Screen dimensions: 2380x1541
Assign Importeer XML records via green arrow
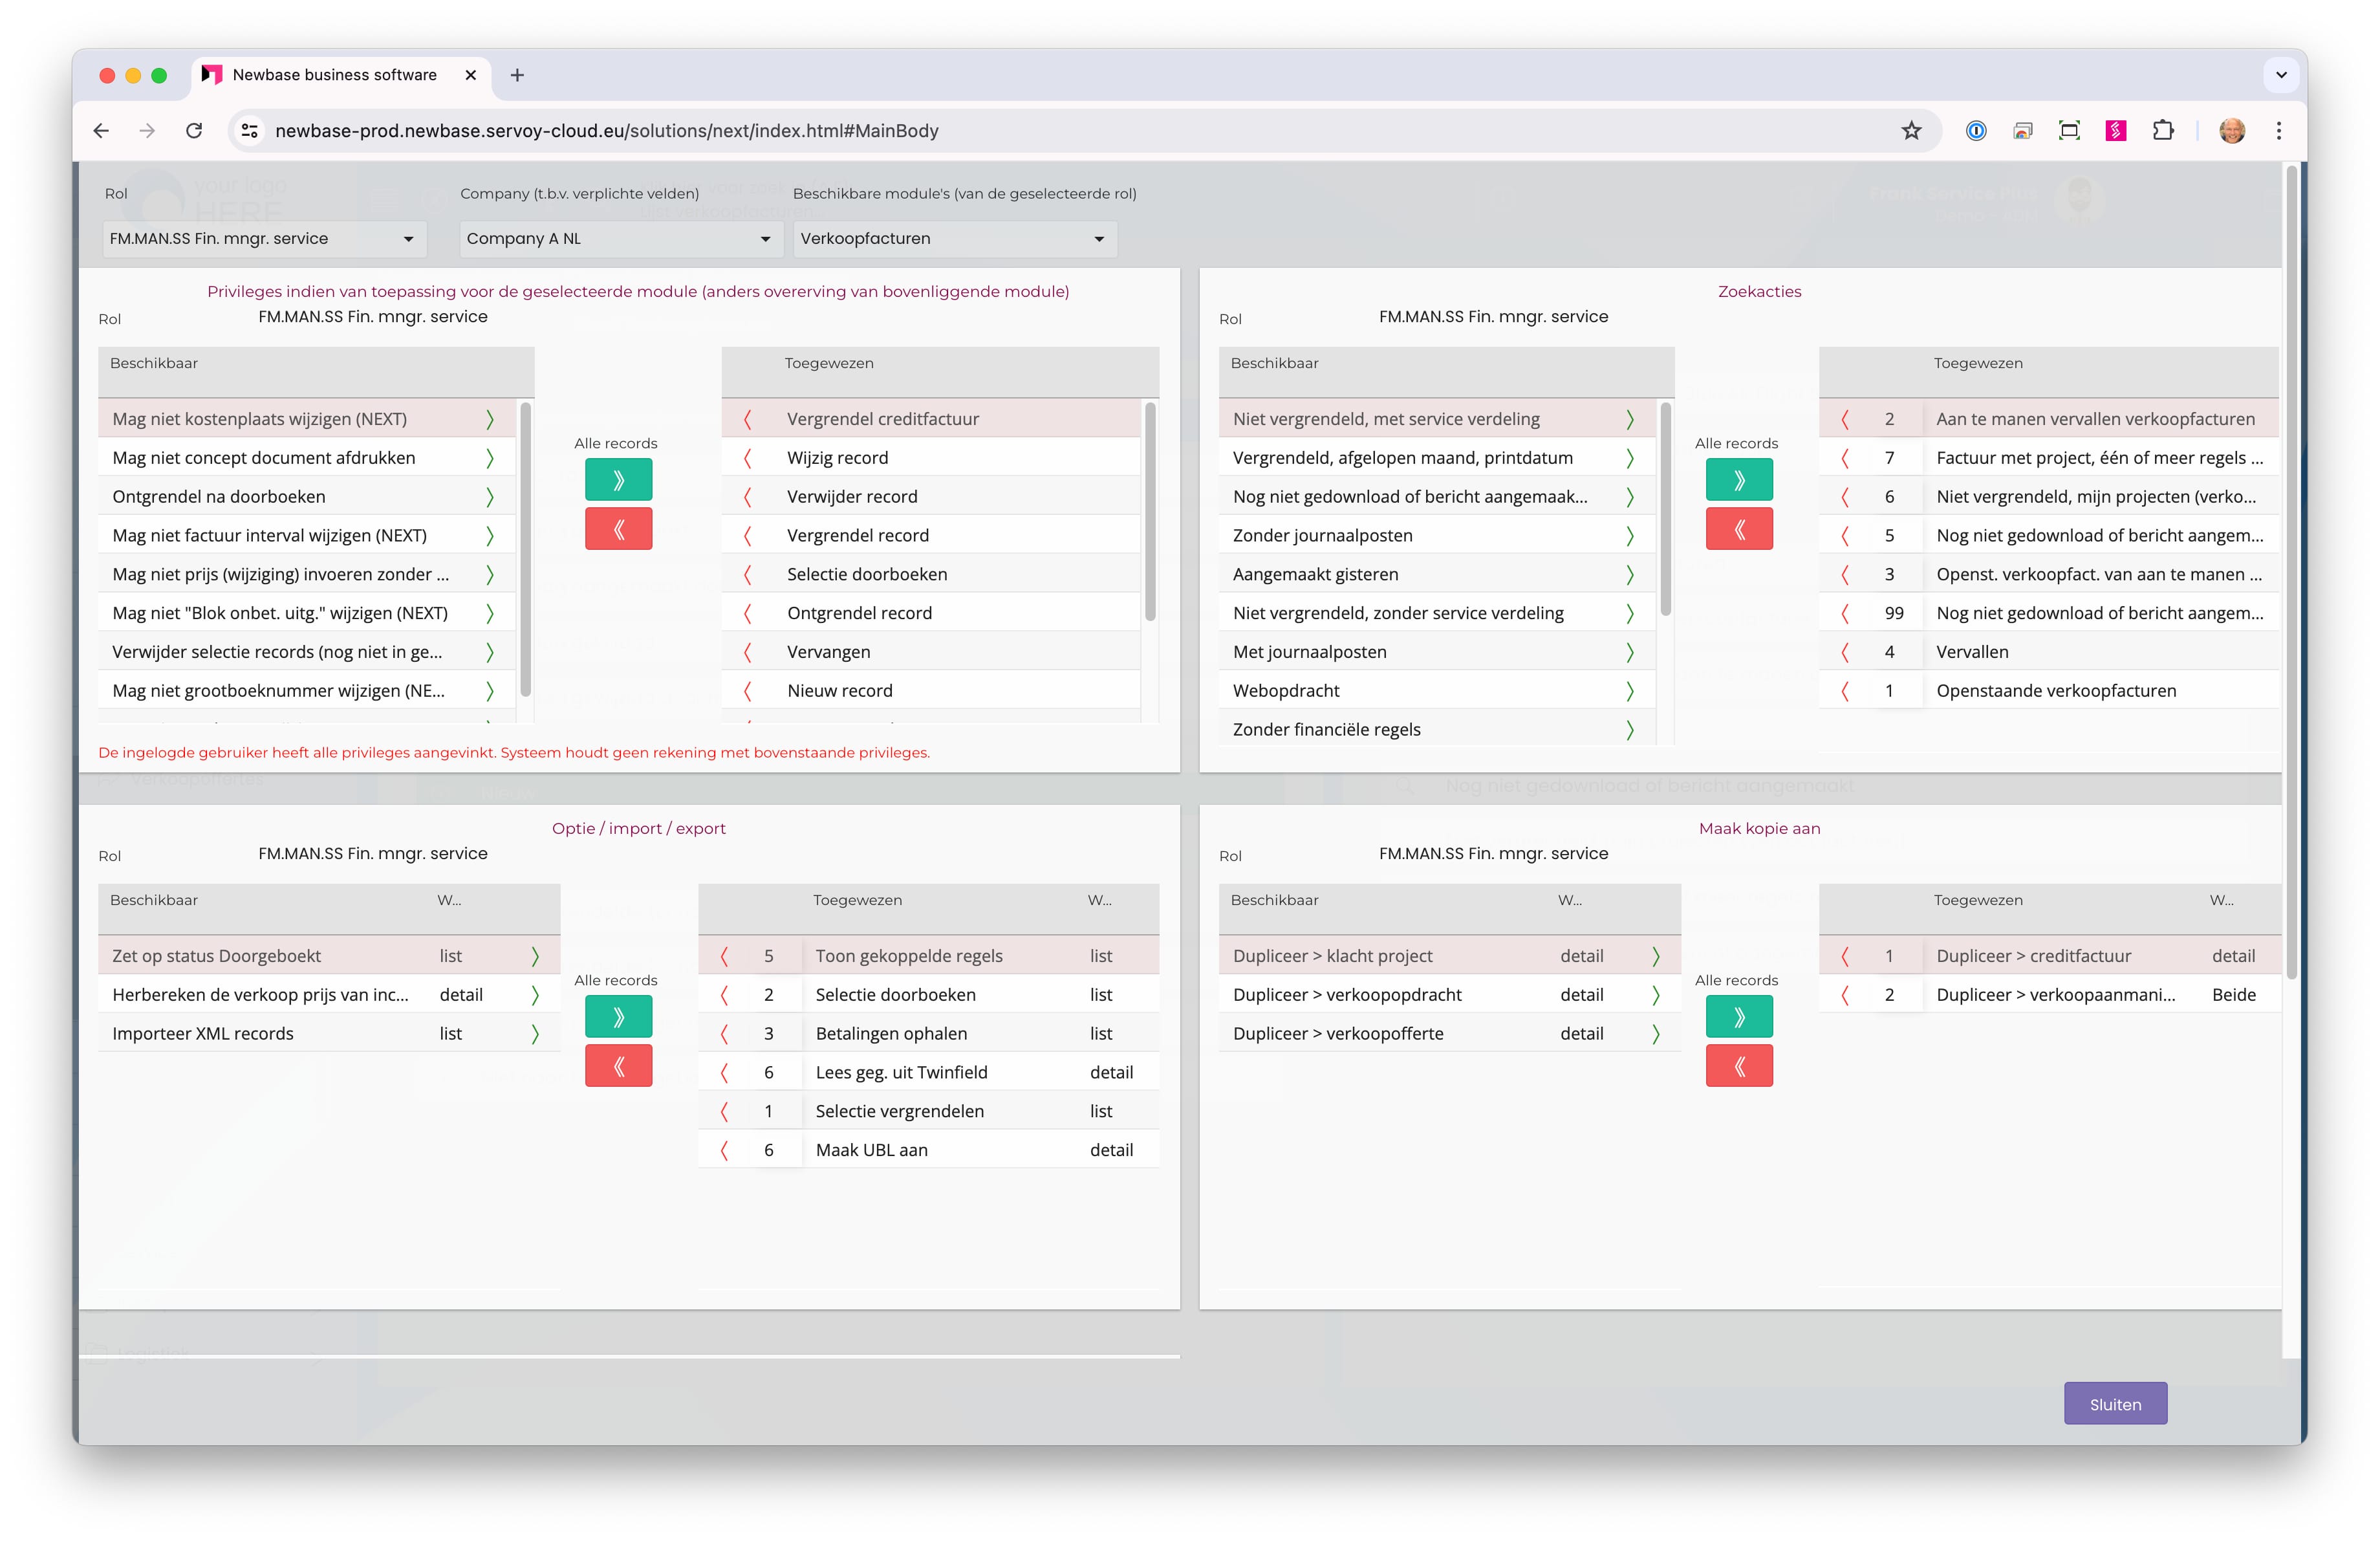pos(535,1034)
